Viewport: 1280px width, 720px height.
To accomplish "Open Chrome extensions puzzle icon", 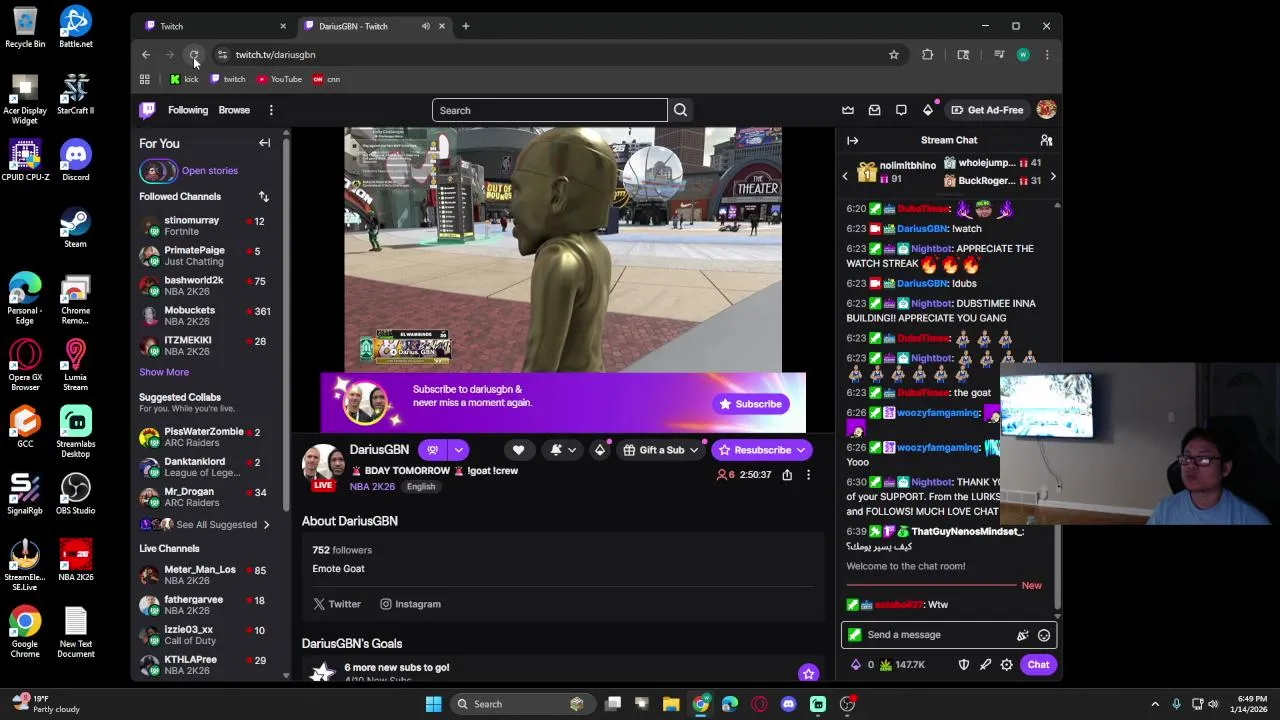I will tap(928, 55).
